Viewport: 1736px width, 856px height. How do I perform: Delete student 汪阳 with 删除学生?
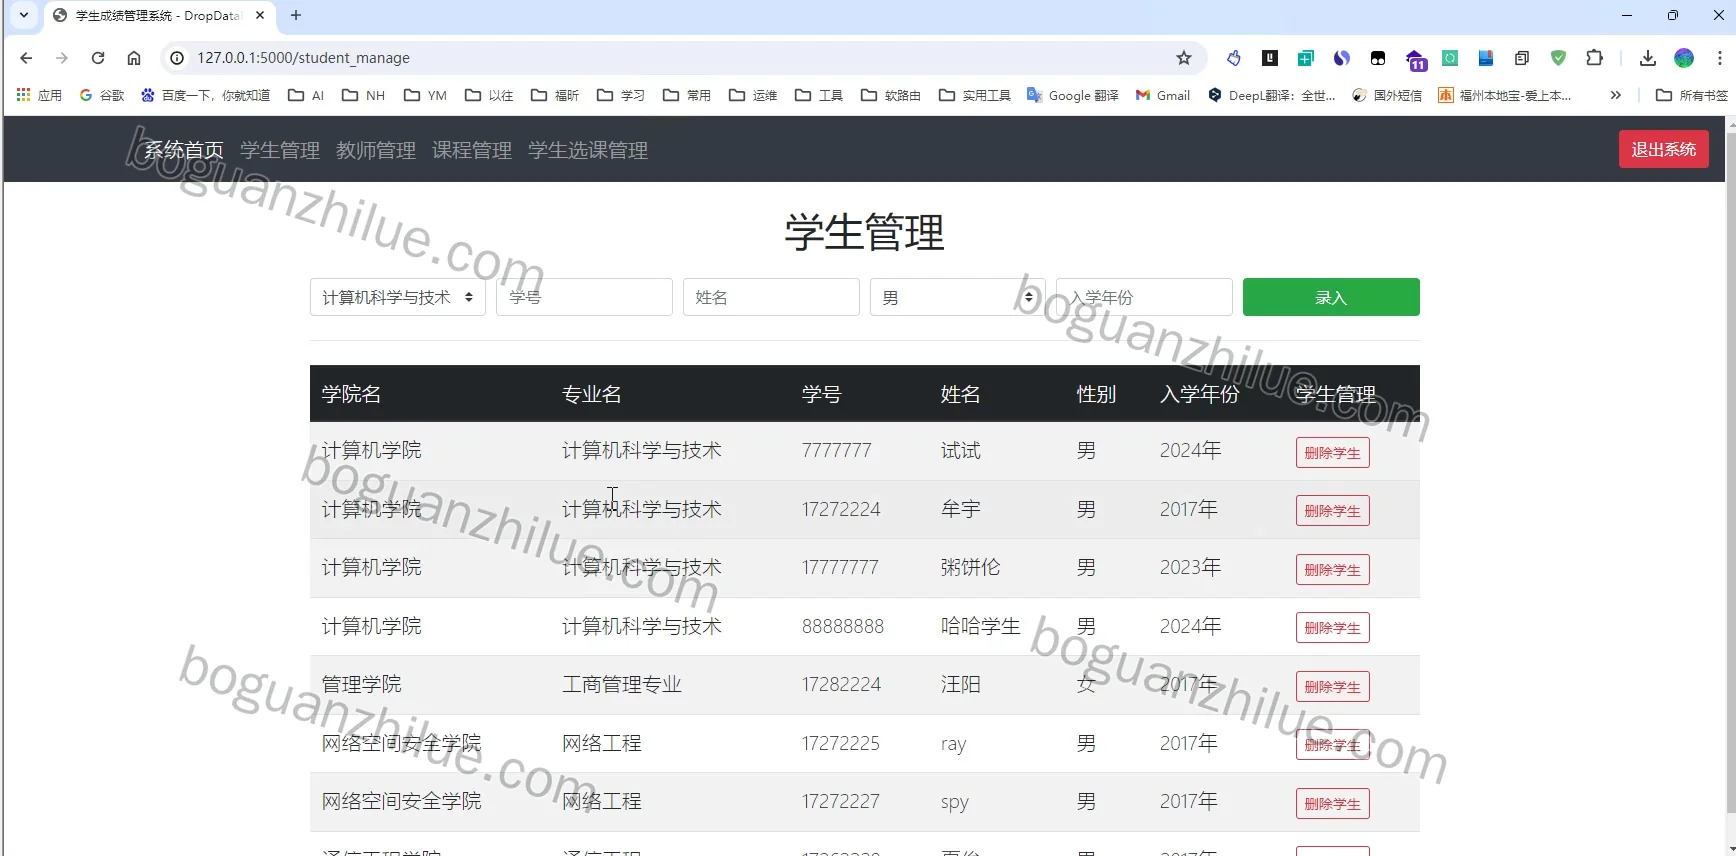(1333, 687)
